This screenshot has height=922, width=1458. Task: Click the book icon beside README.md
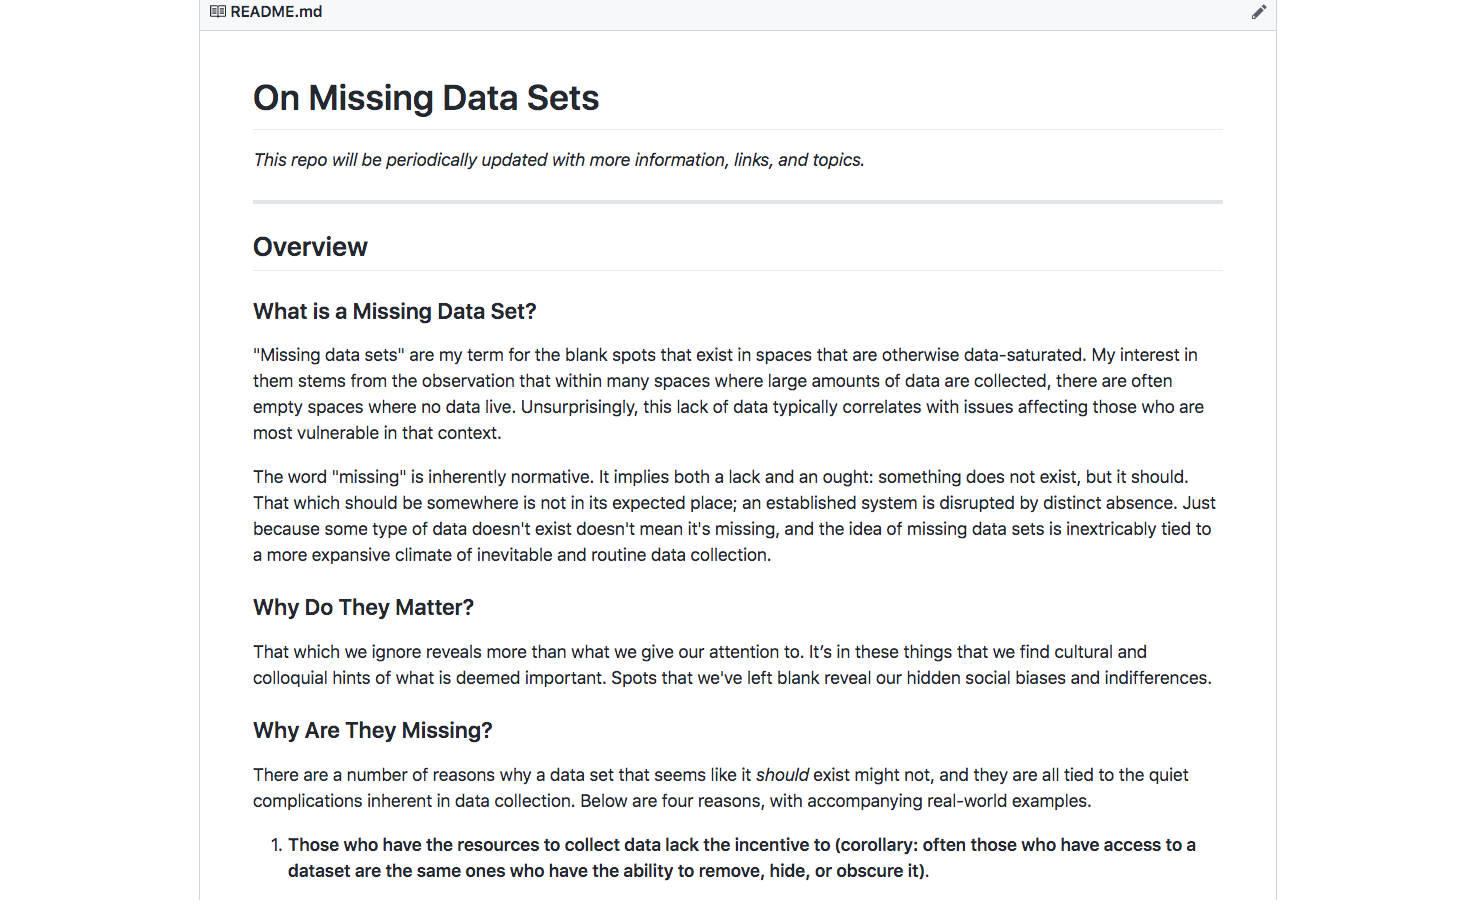click(217, 12)
